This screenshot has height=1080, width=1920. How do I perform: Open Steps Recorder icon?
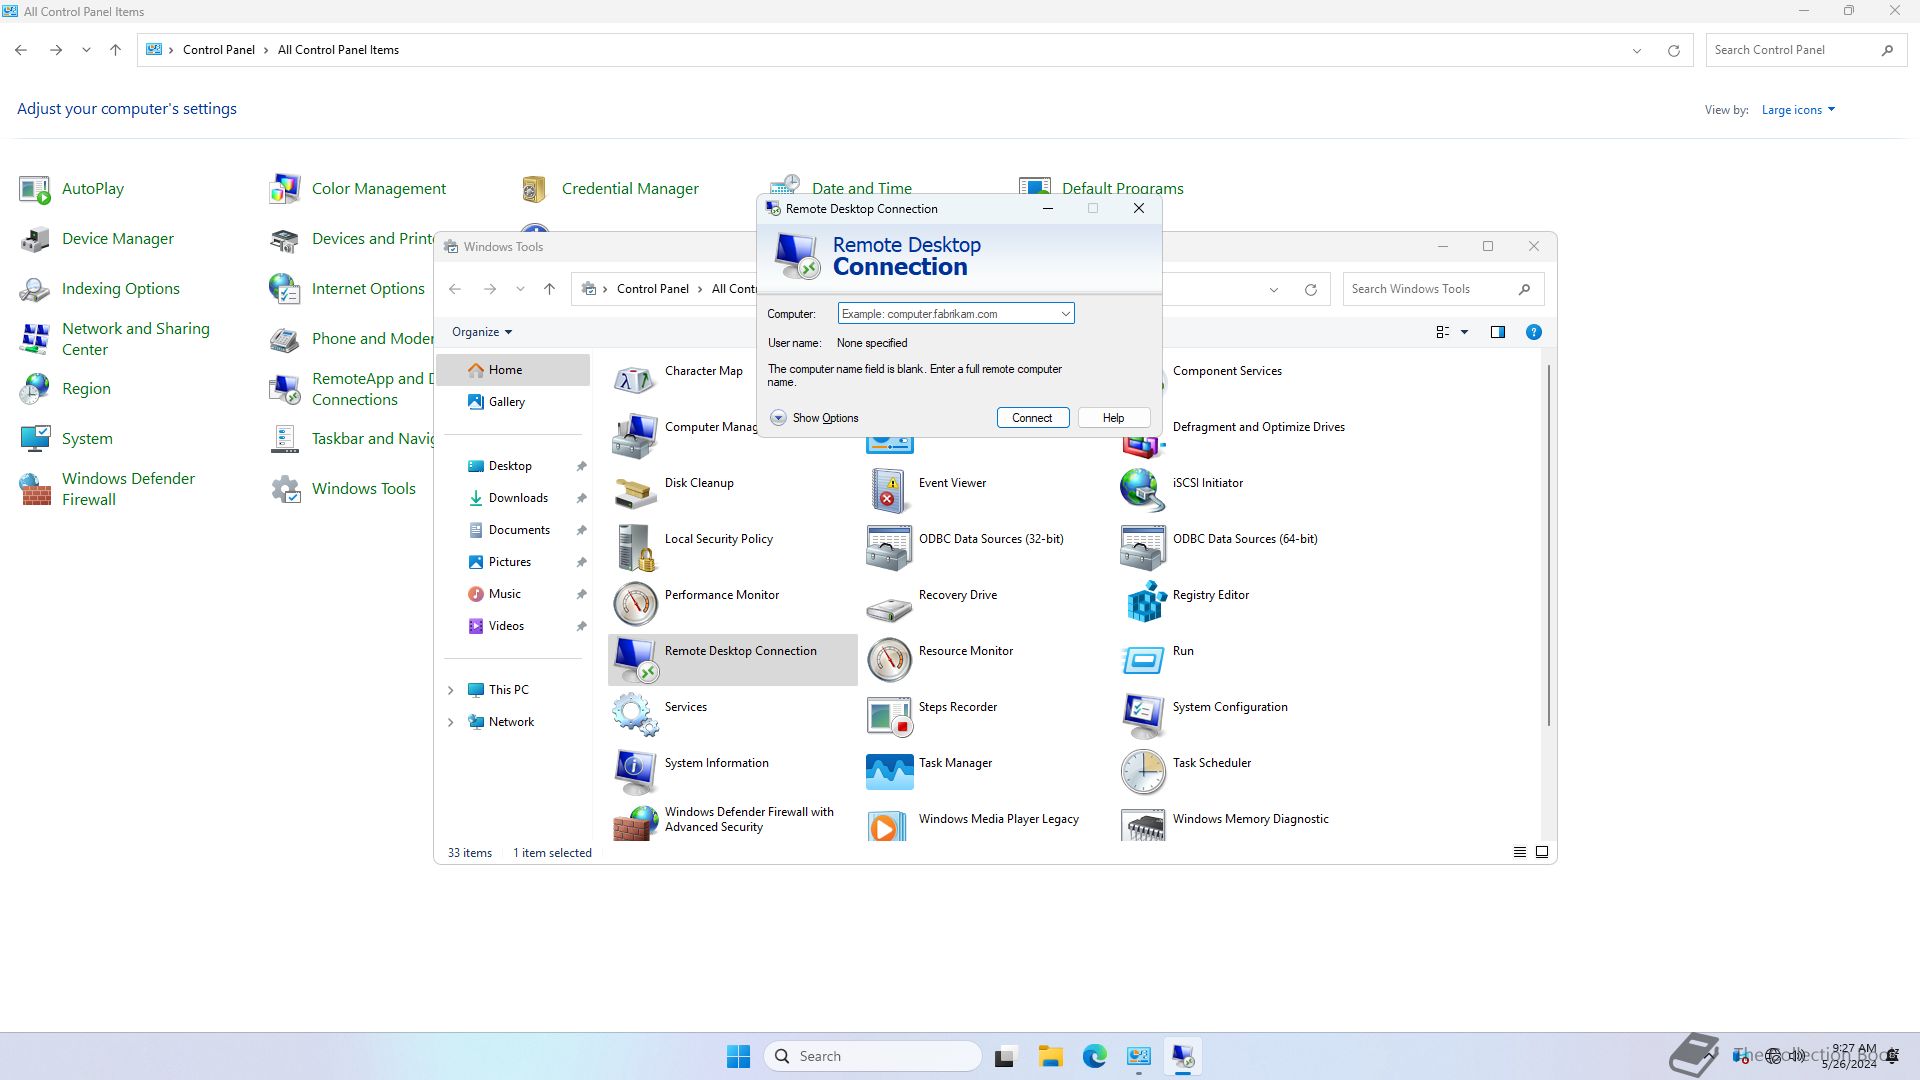coord(889,714)
